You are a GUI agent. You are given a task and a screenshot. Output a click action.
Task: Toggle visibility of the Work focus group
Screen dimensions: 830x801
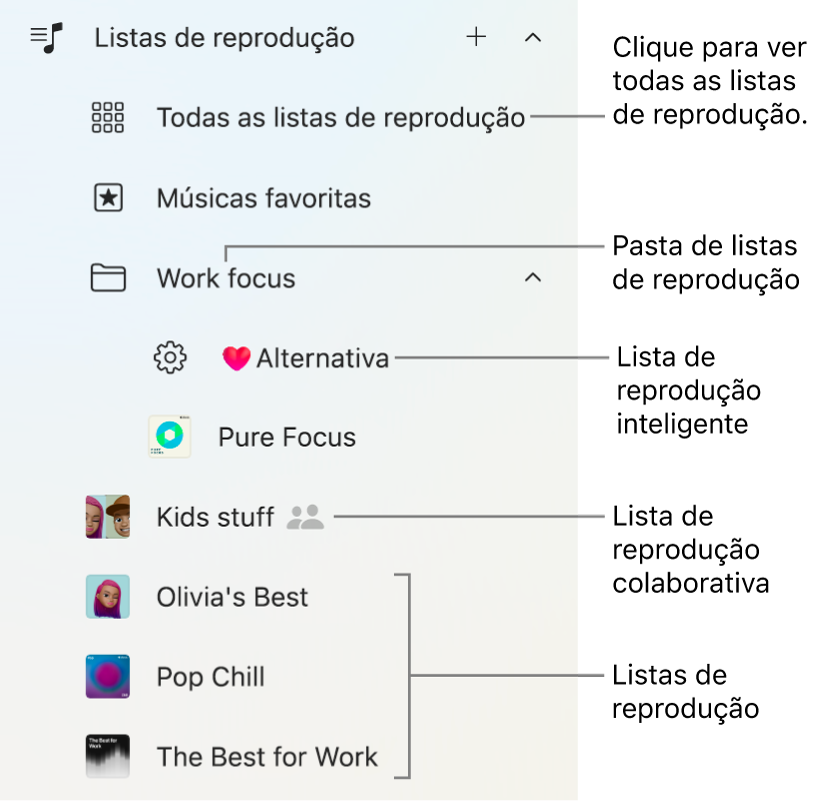pyautogui.click(x=532, y=278)
